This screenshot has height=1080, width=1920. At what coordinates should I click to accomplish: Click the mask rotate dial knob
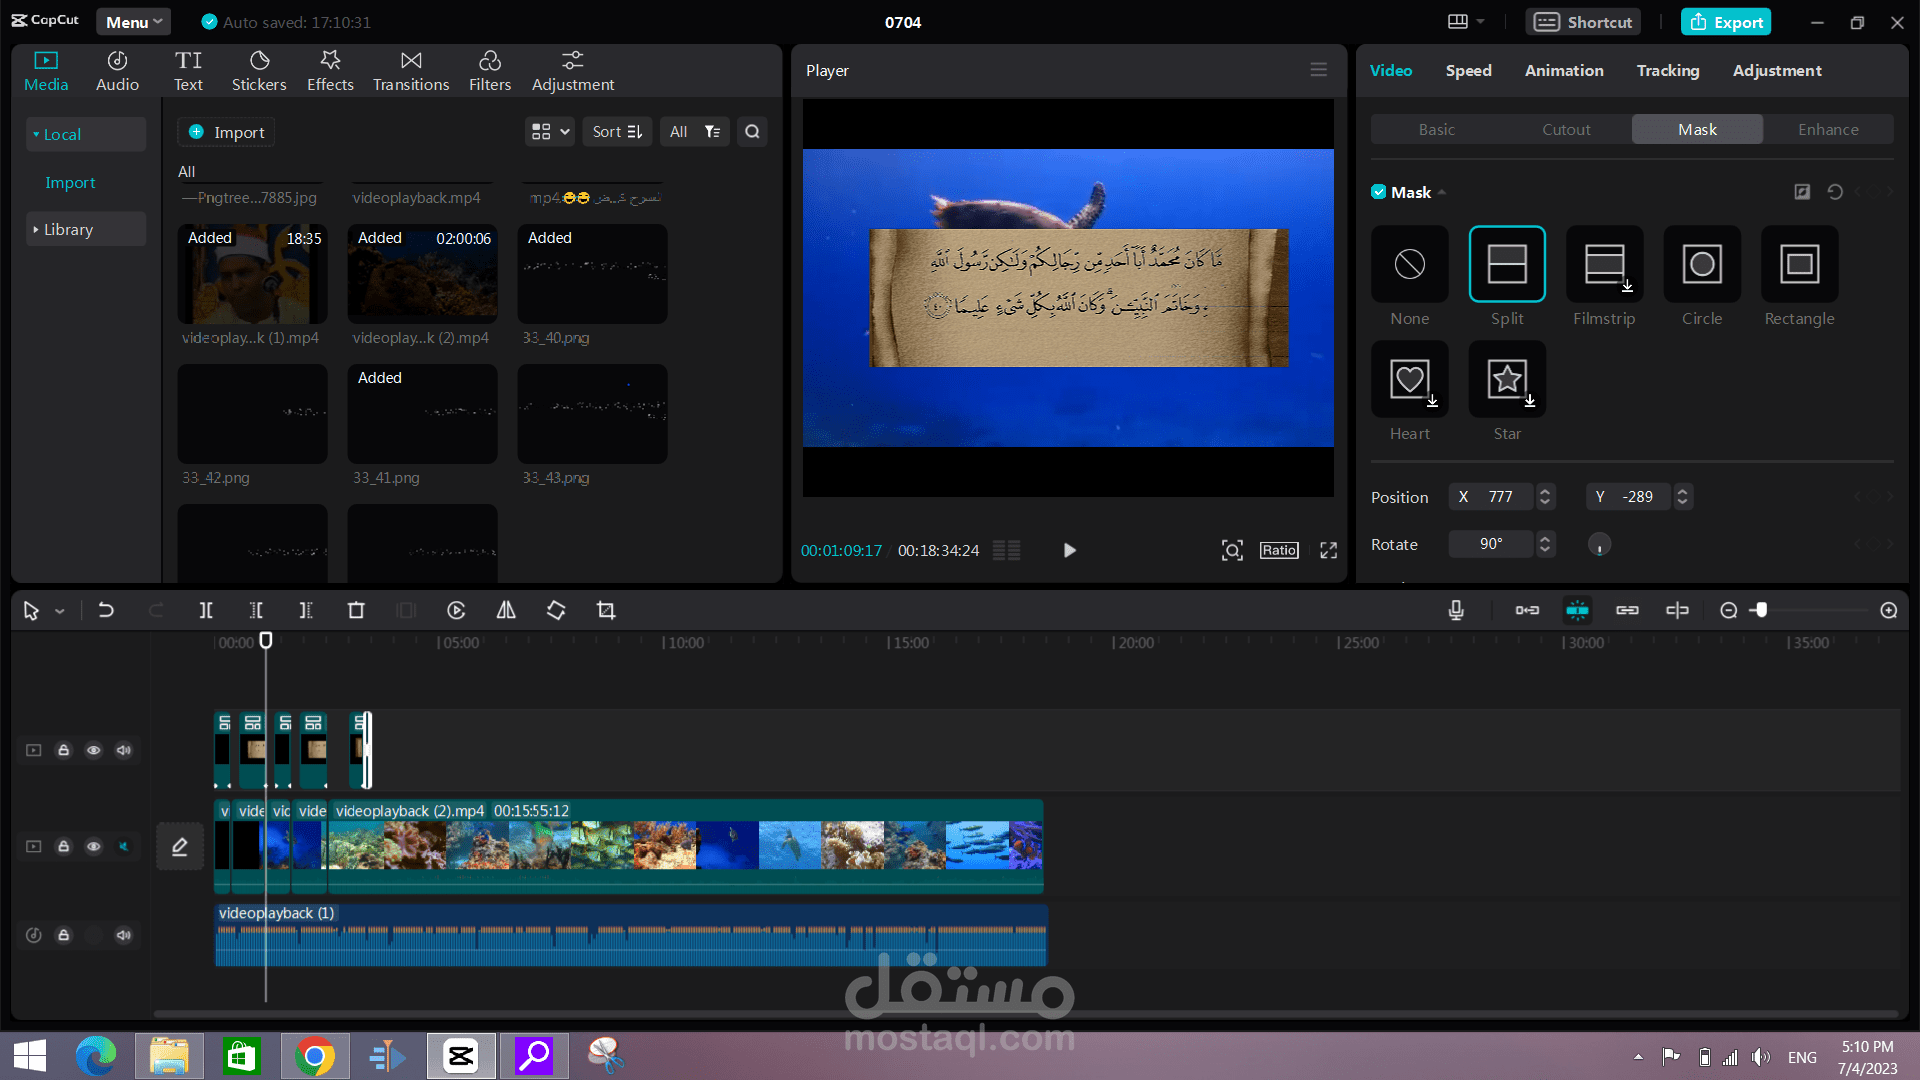tap(1599, 544)
